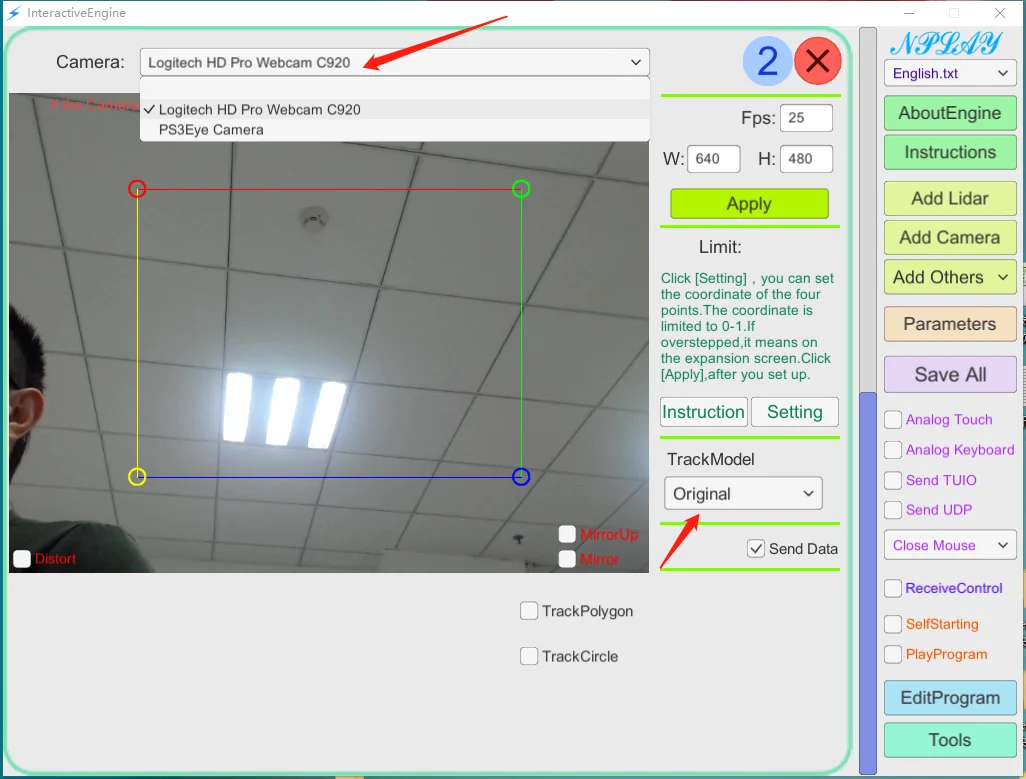Click the Fps input field
This screenshot has height=779, width=1026.
click(x=806, y=118)
